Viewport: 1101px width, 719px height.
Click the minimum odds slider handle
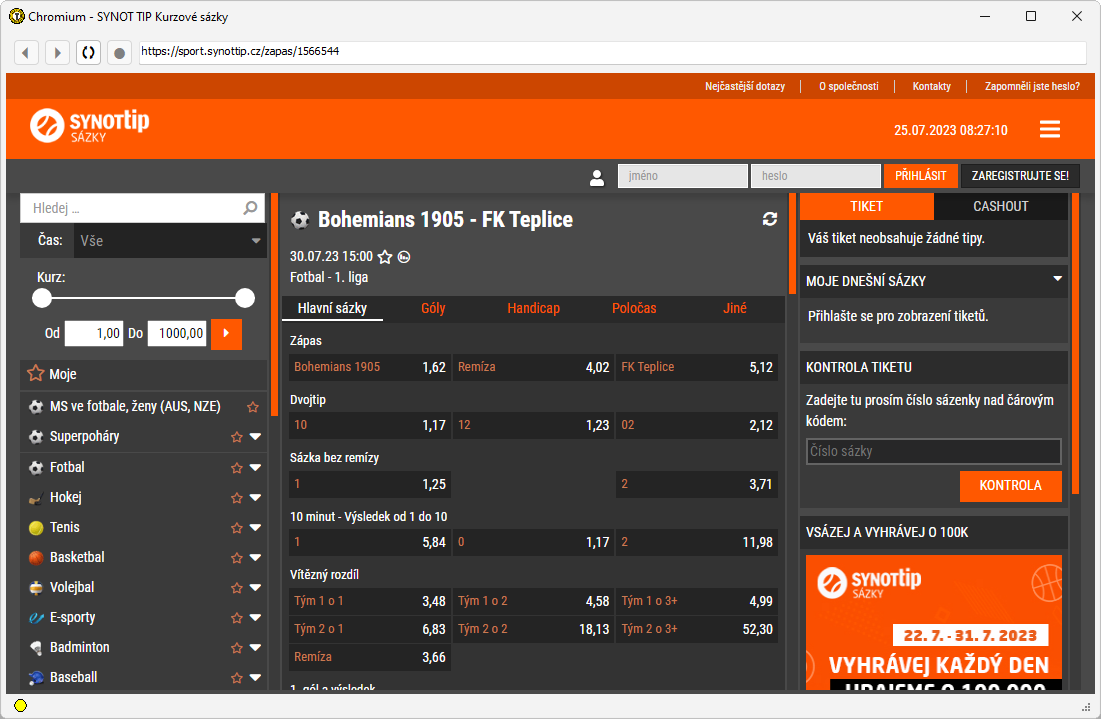point(42,298)
